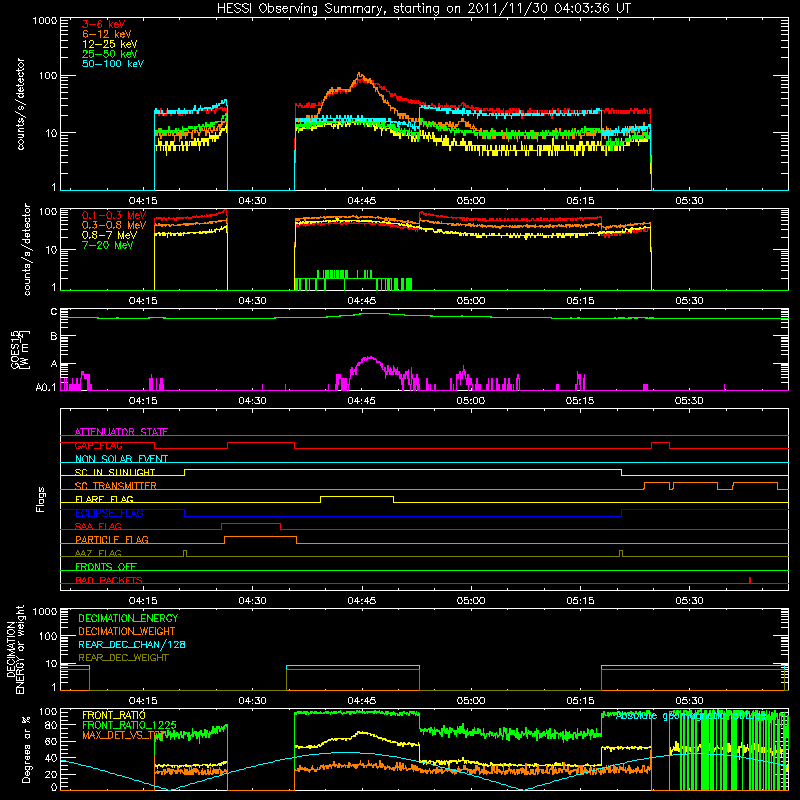
Task: Click the raised FLARE_FLAG segment near 04:45
Action: [357, 496]
